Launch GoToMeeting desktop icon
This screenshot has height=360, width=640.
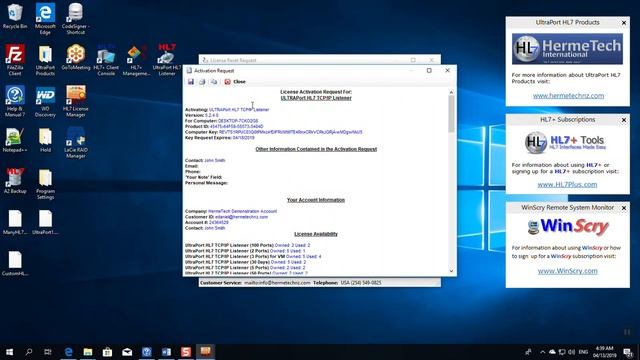pos(76,57)
